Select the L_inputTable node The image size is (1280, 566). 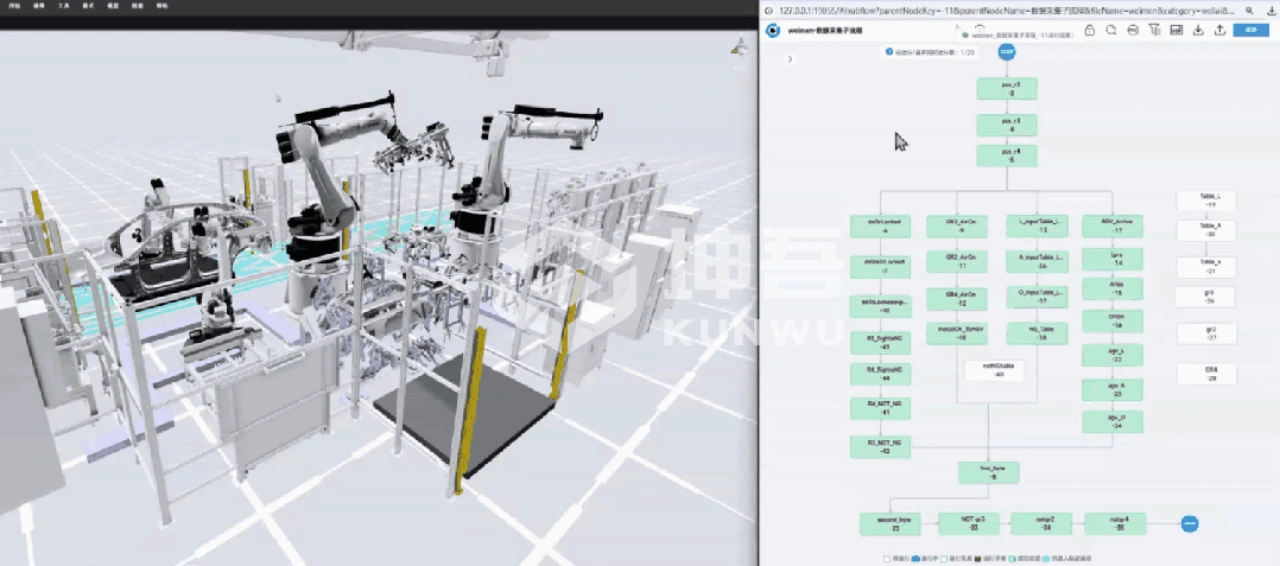point(1037,226)
